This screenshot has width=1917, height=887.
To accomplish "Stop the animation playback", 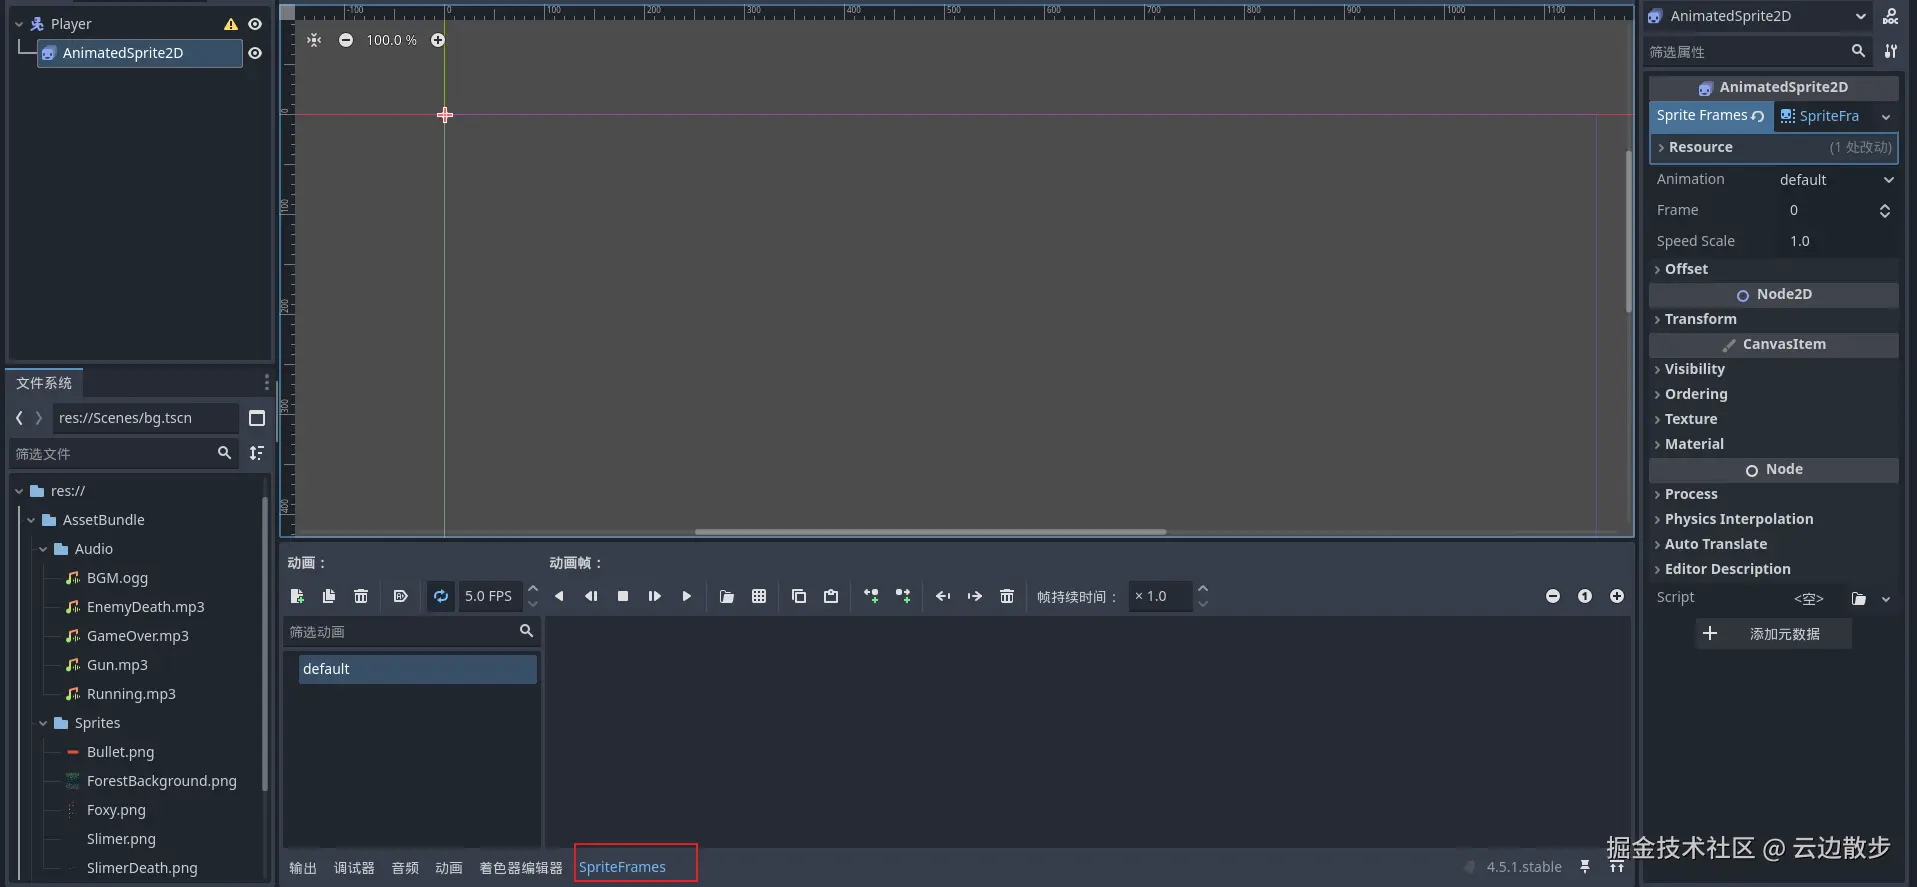I will [x=623, y=596].
